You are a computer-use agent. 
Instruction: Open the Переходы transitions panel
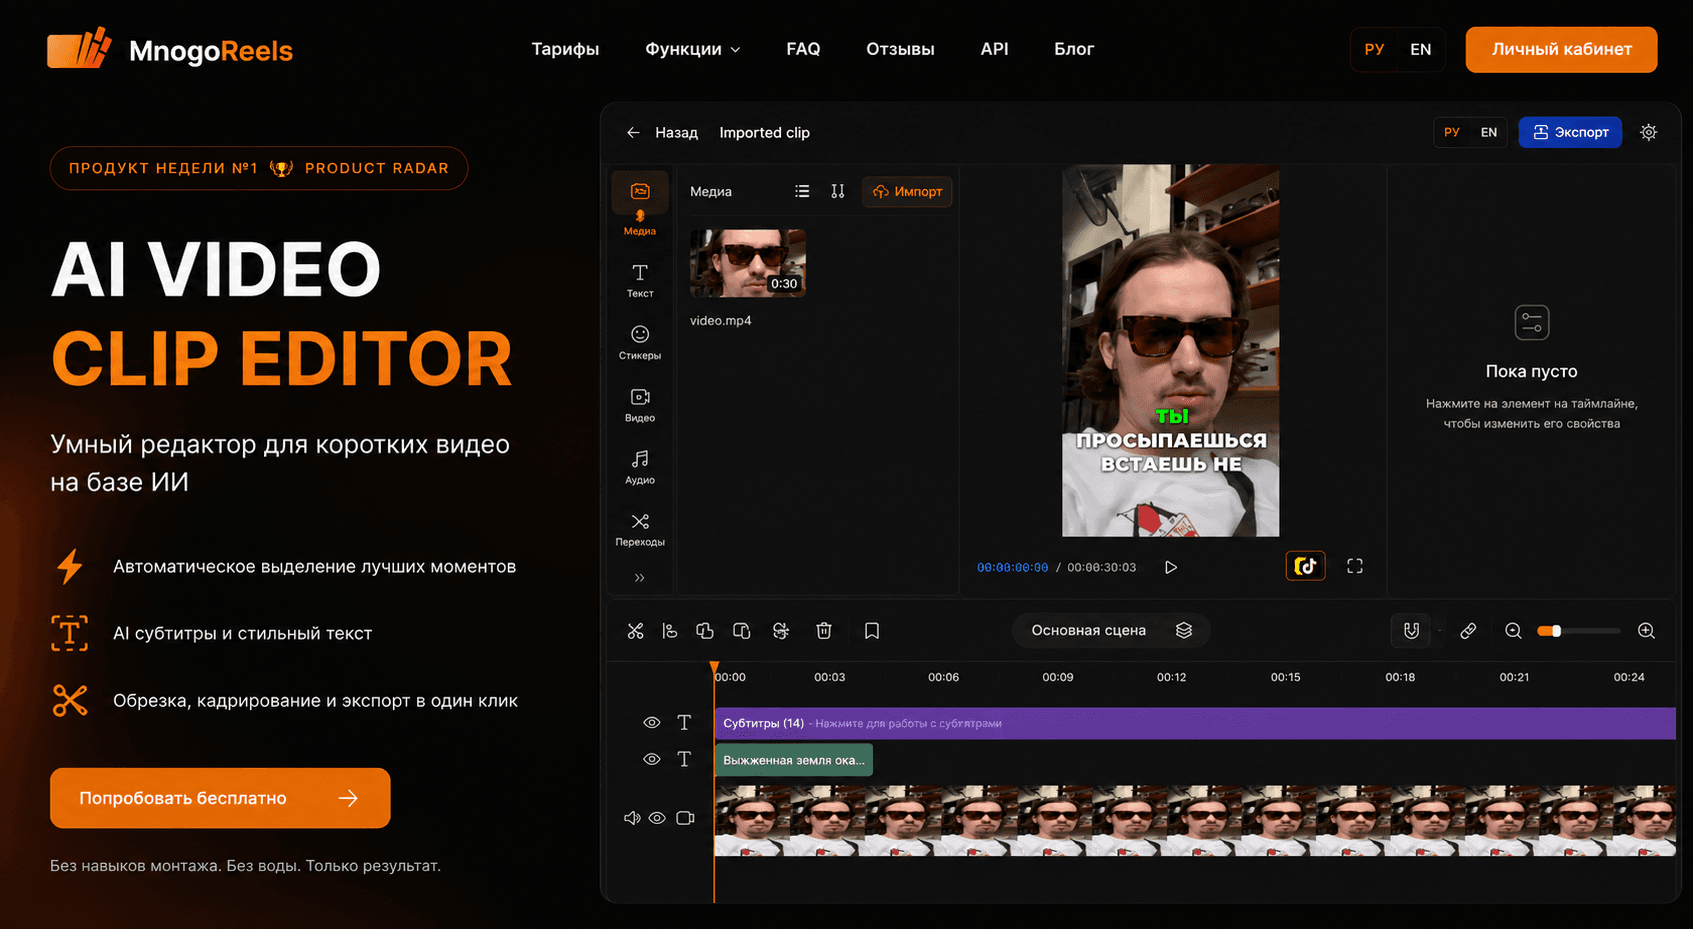(640, 529)
